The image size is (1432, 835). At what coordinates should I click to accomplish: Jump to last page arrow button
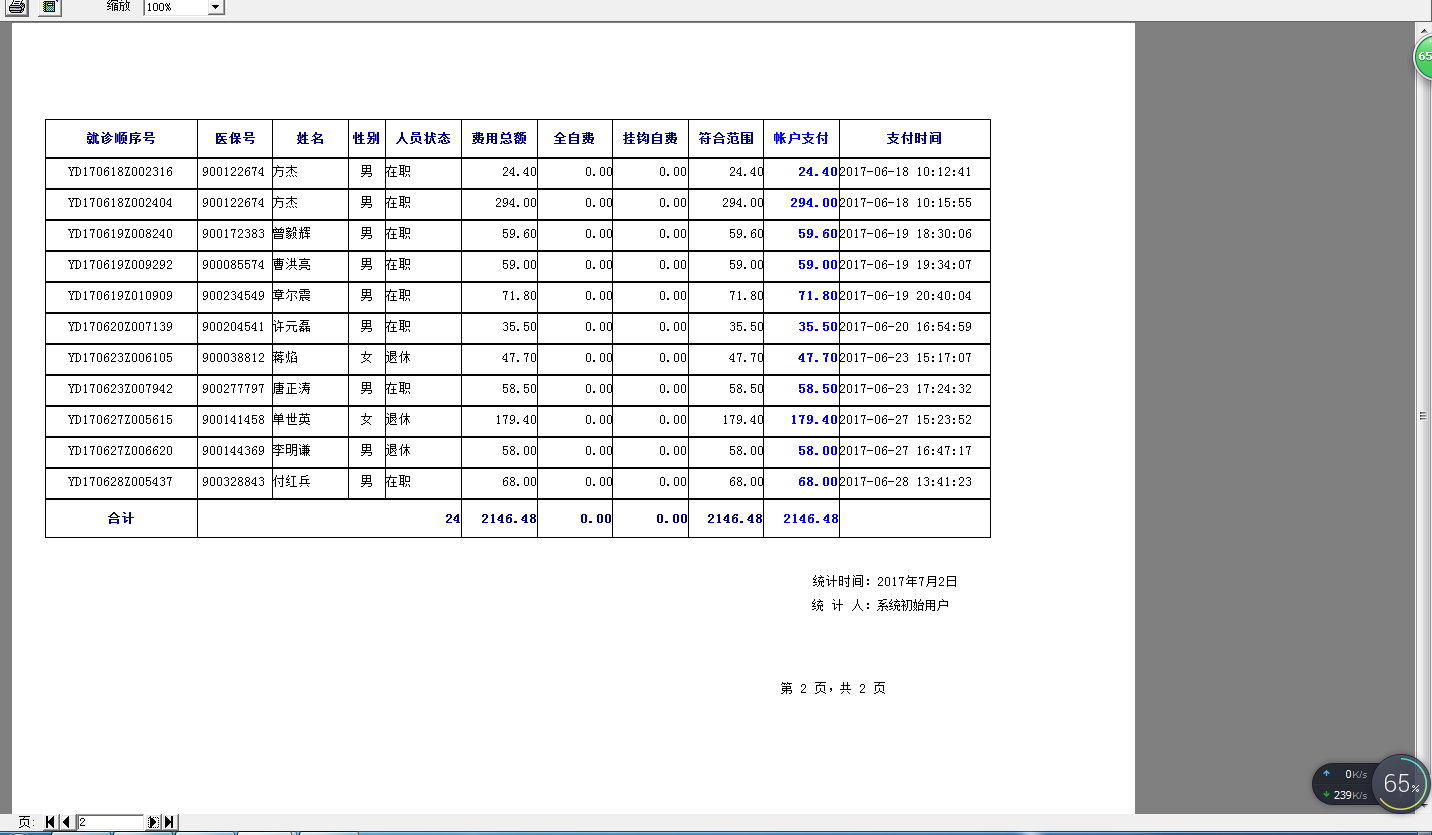click(170, 822)
